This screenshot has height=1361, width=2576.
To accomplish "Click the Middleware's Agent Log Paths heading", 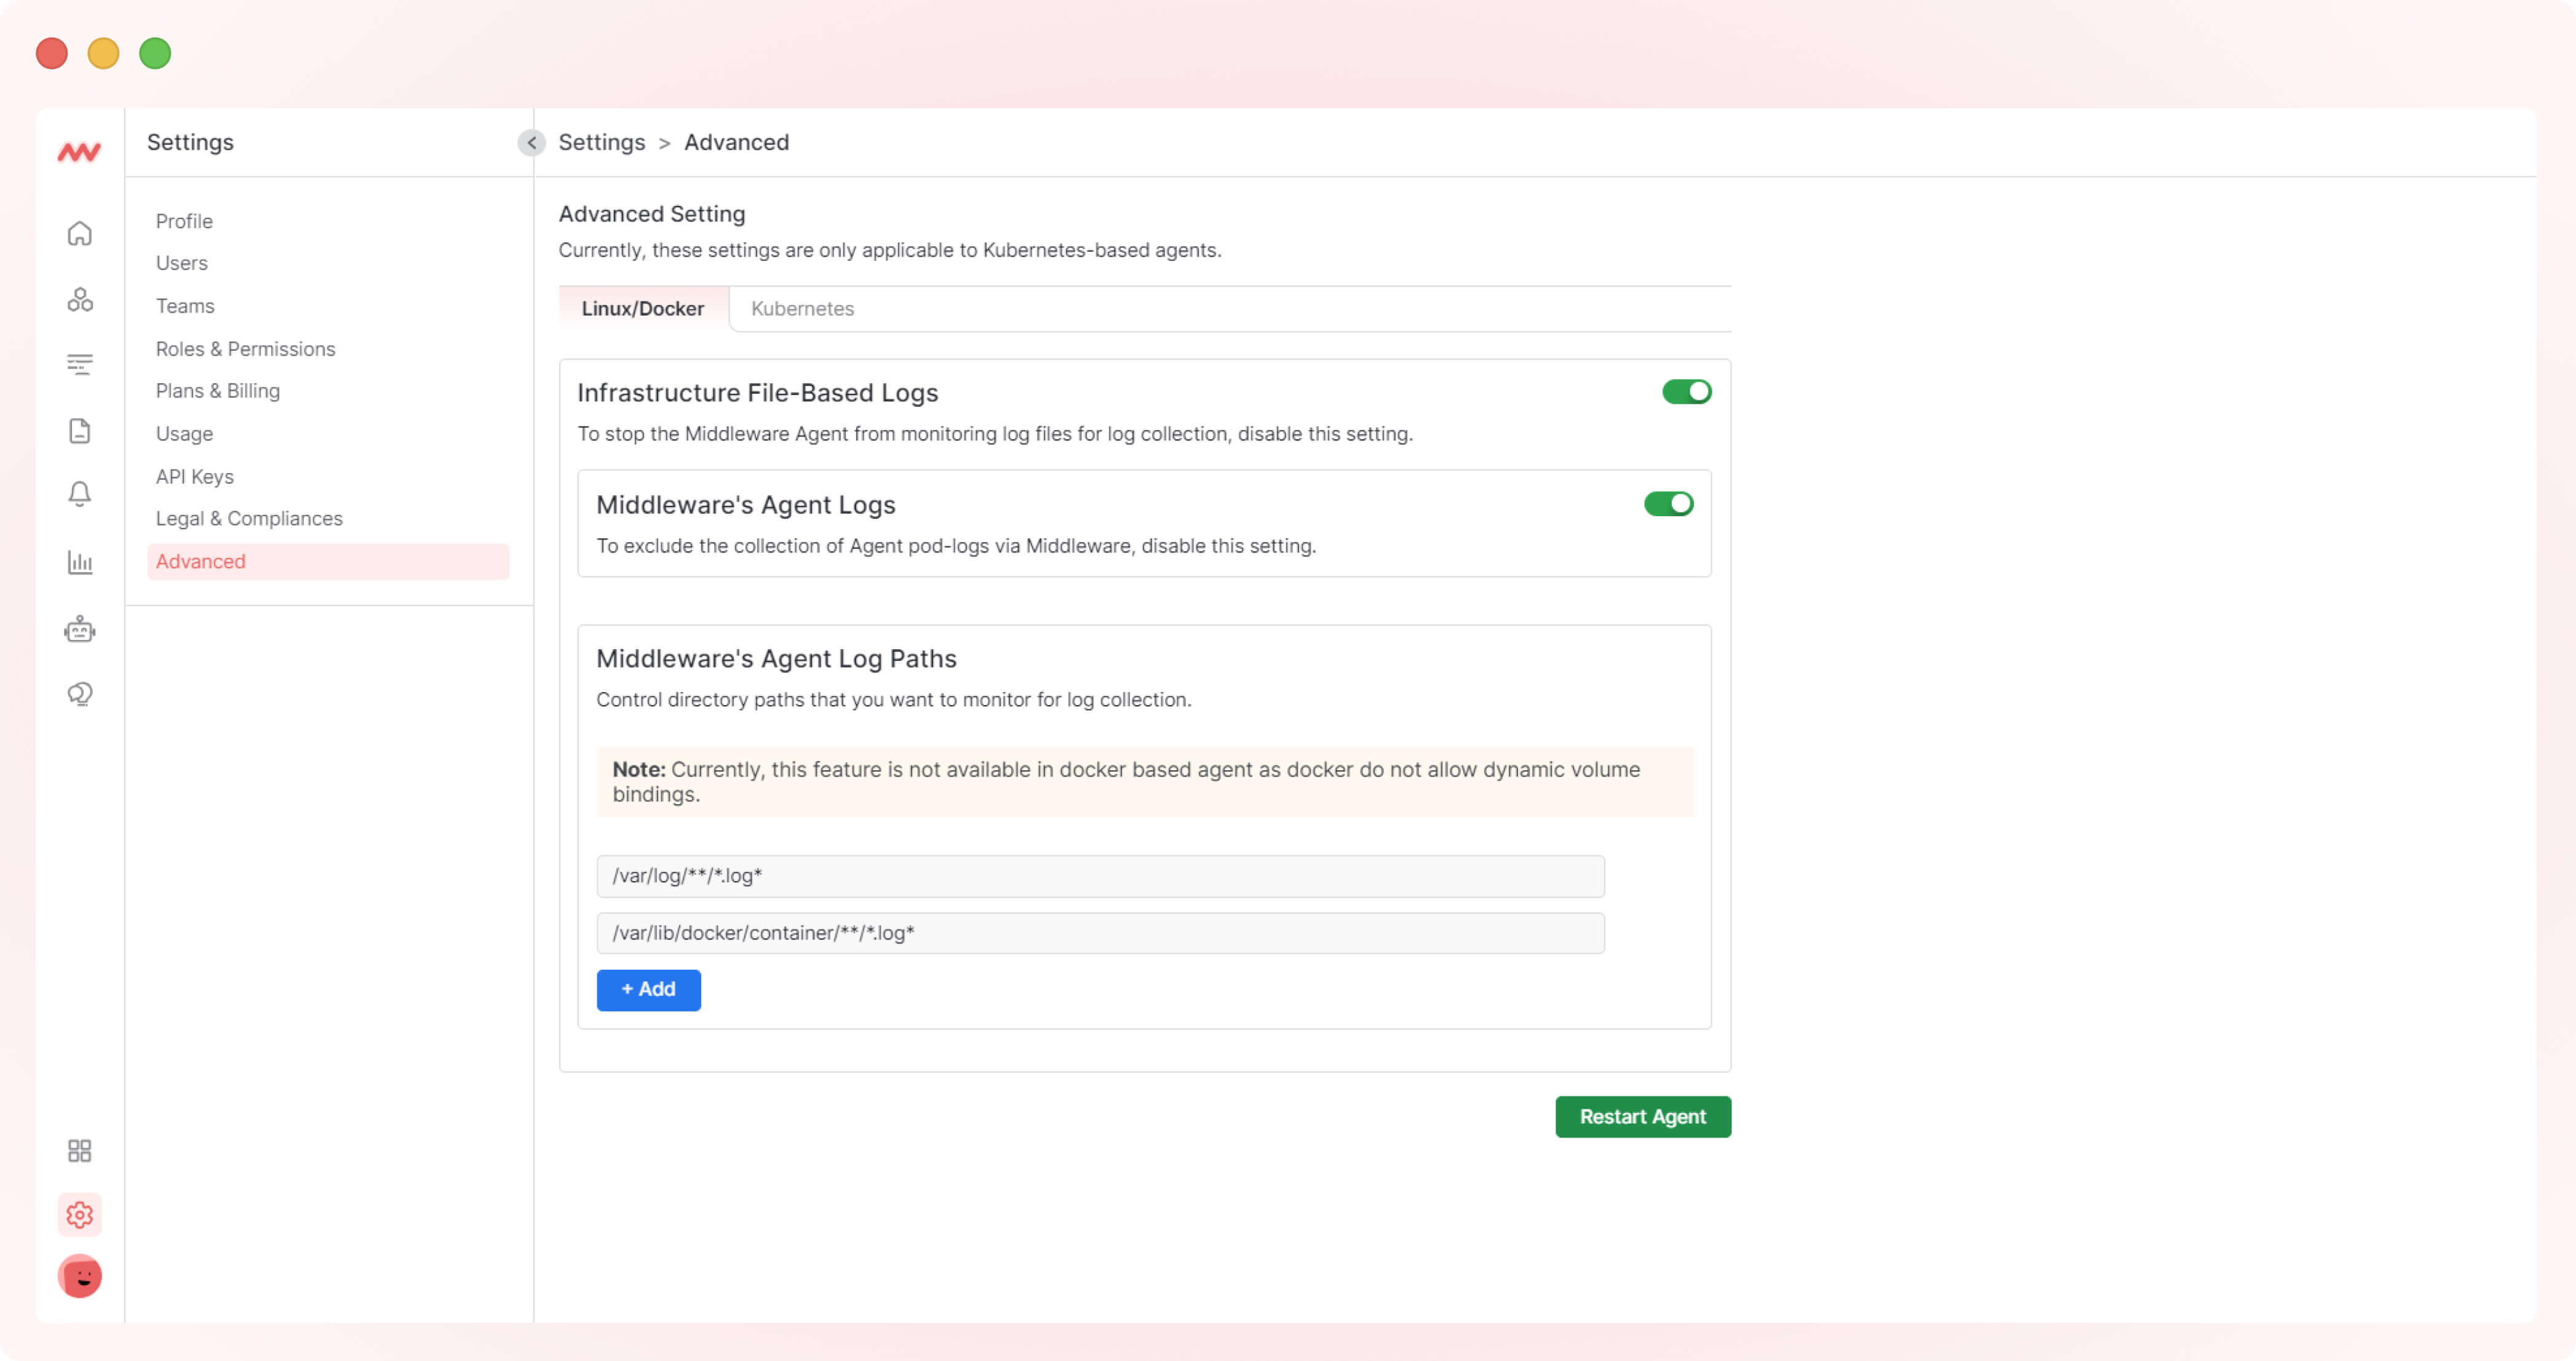I will [x=776, y=659].
